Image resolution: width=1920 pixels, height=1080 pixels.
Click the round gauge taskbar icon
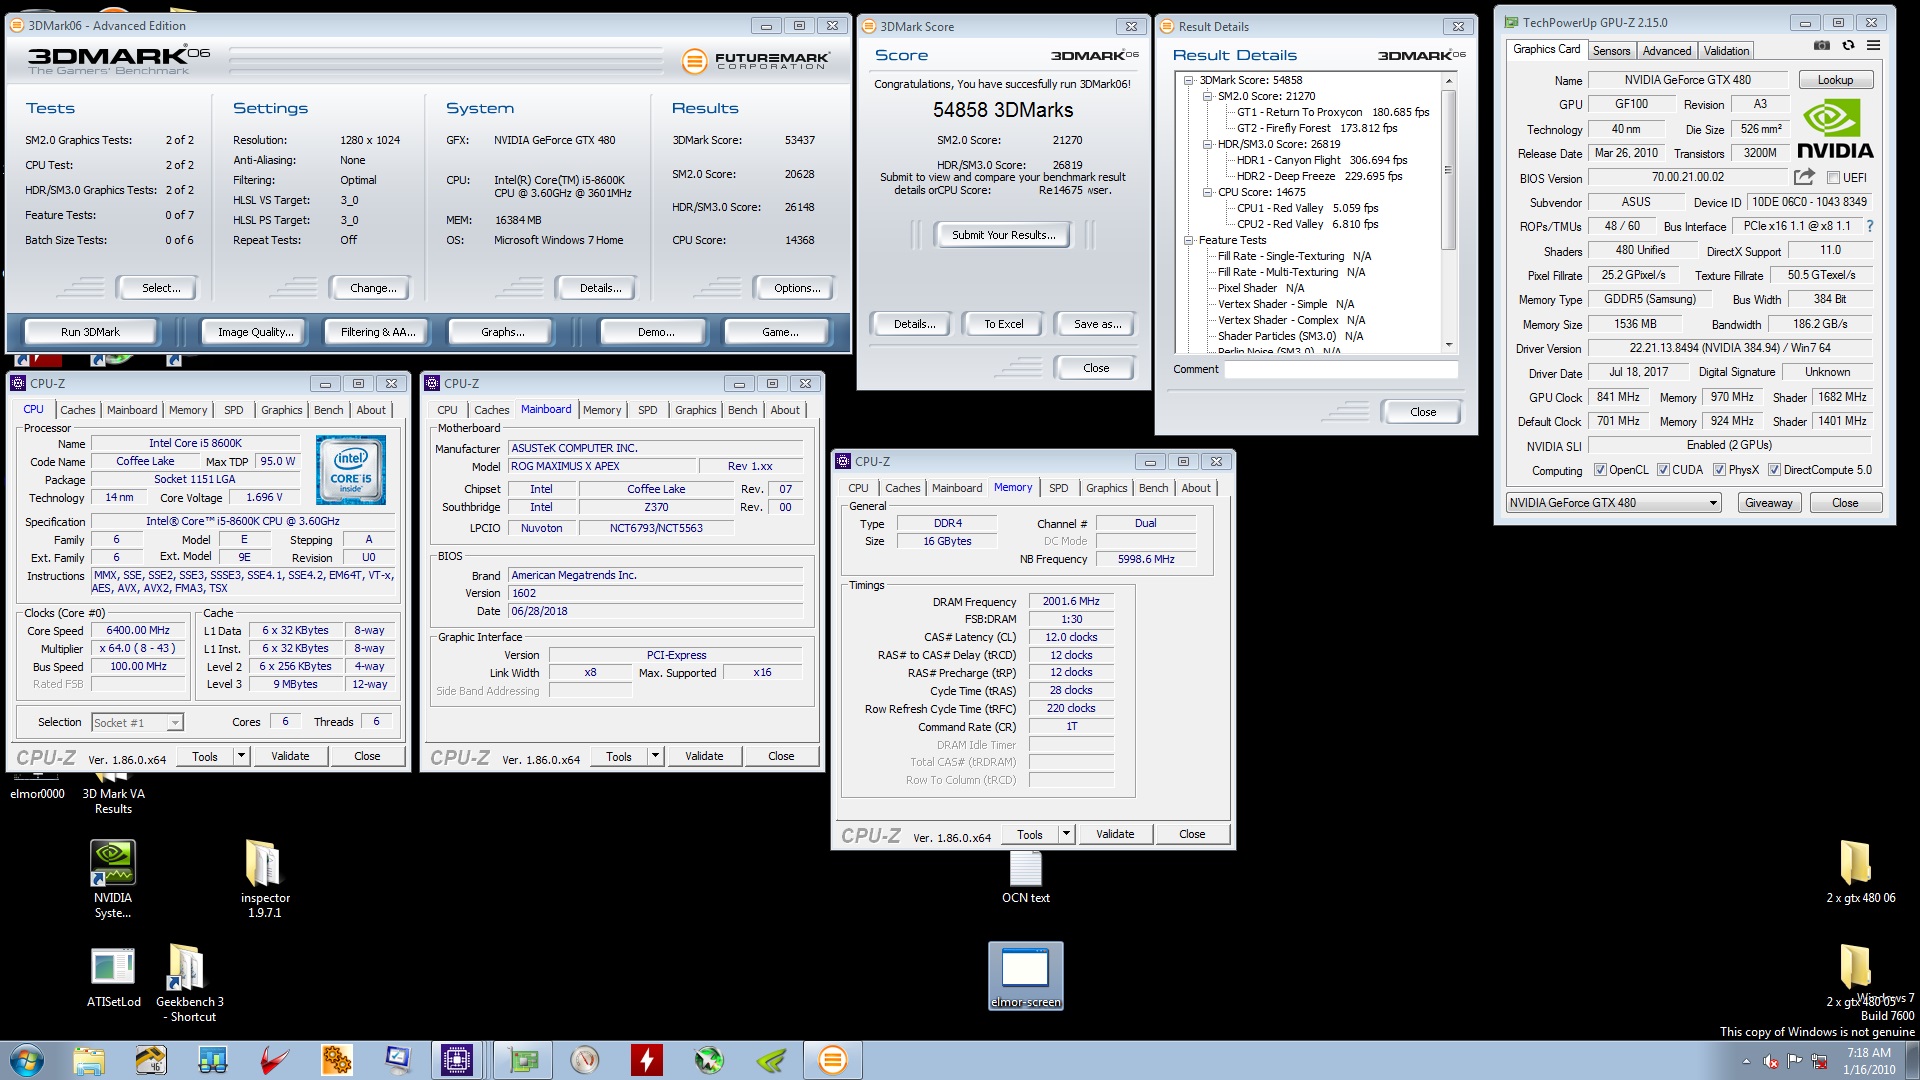584,1060
